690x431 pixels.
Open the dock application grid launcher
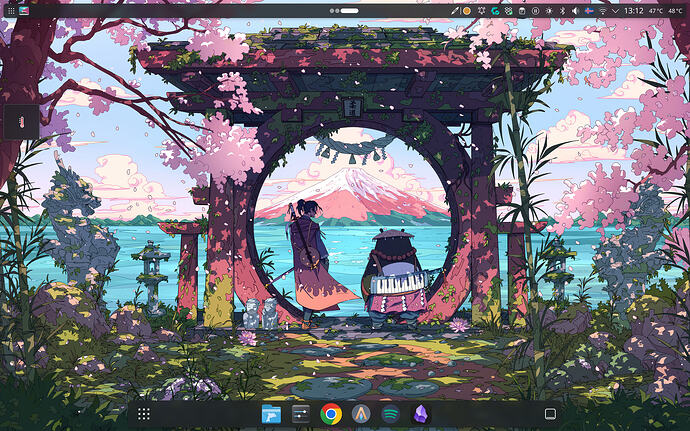(143, 414)
